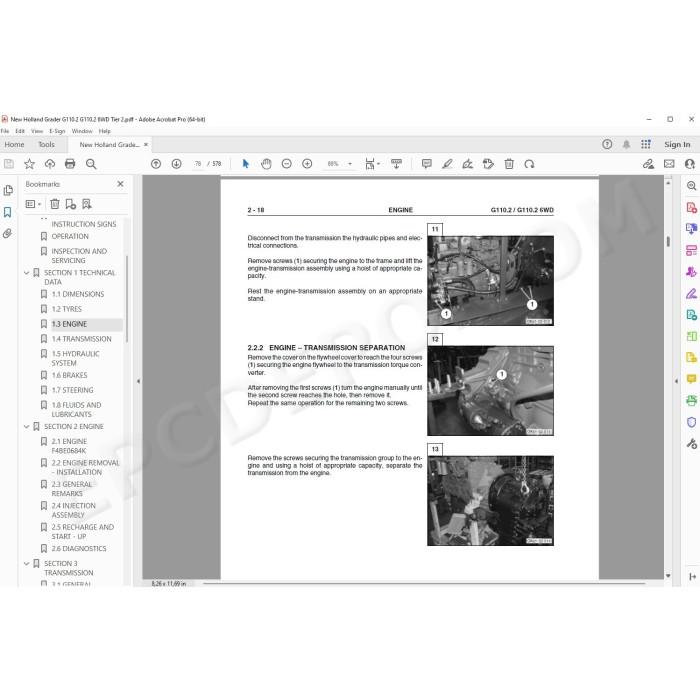Screen dimensions: 700x700
Task: Delete page trash icon in toolbar
Action: [509, 164]
